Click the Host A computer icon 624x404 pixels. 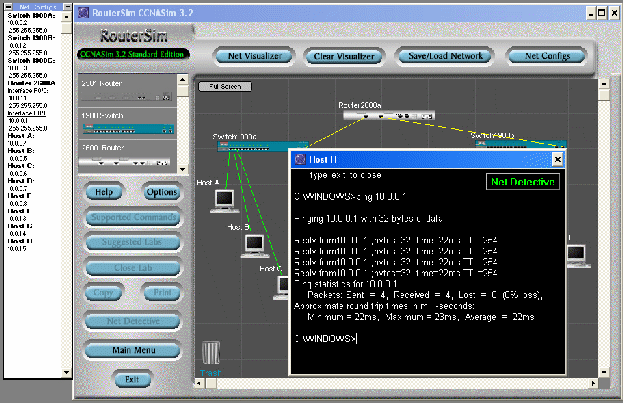click(x=224, y=201)
